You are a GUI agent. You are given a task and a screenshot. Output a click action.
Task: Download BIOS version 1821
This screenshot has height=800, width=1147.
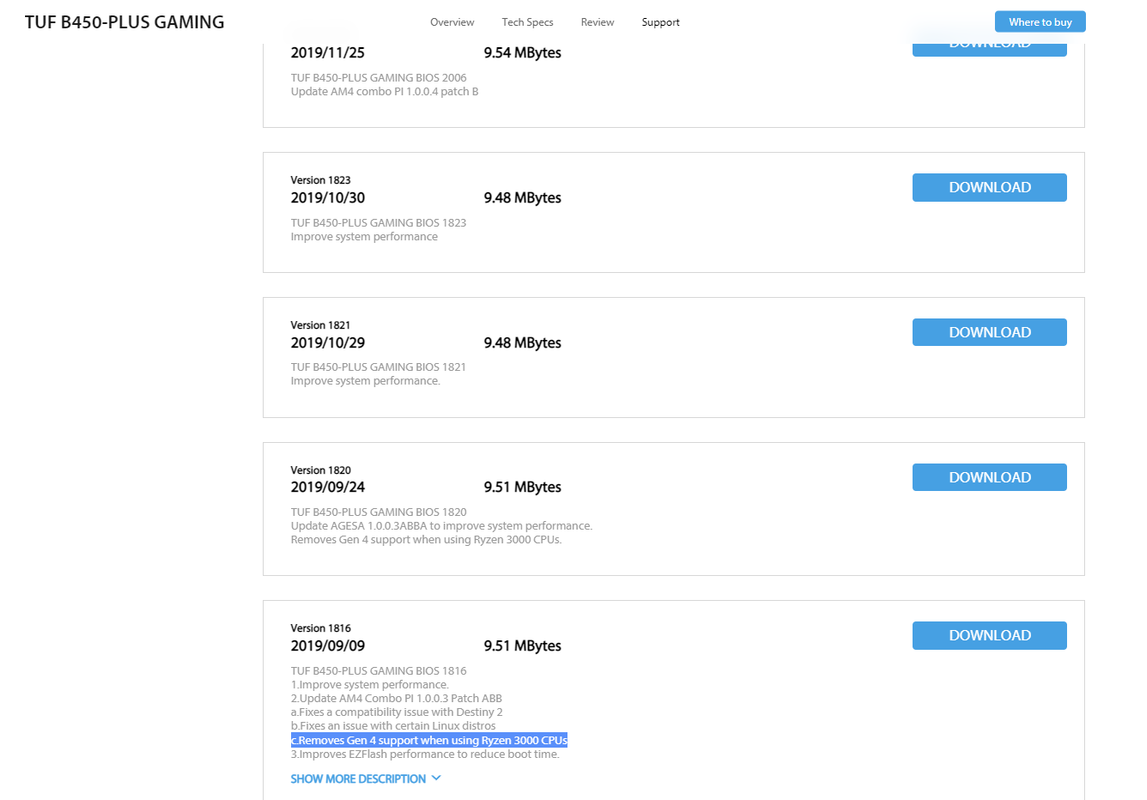pos(989,332)
